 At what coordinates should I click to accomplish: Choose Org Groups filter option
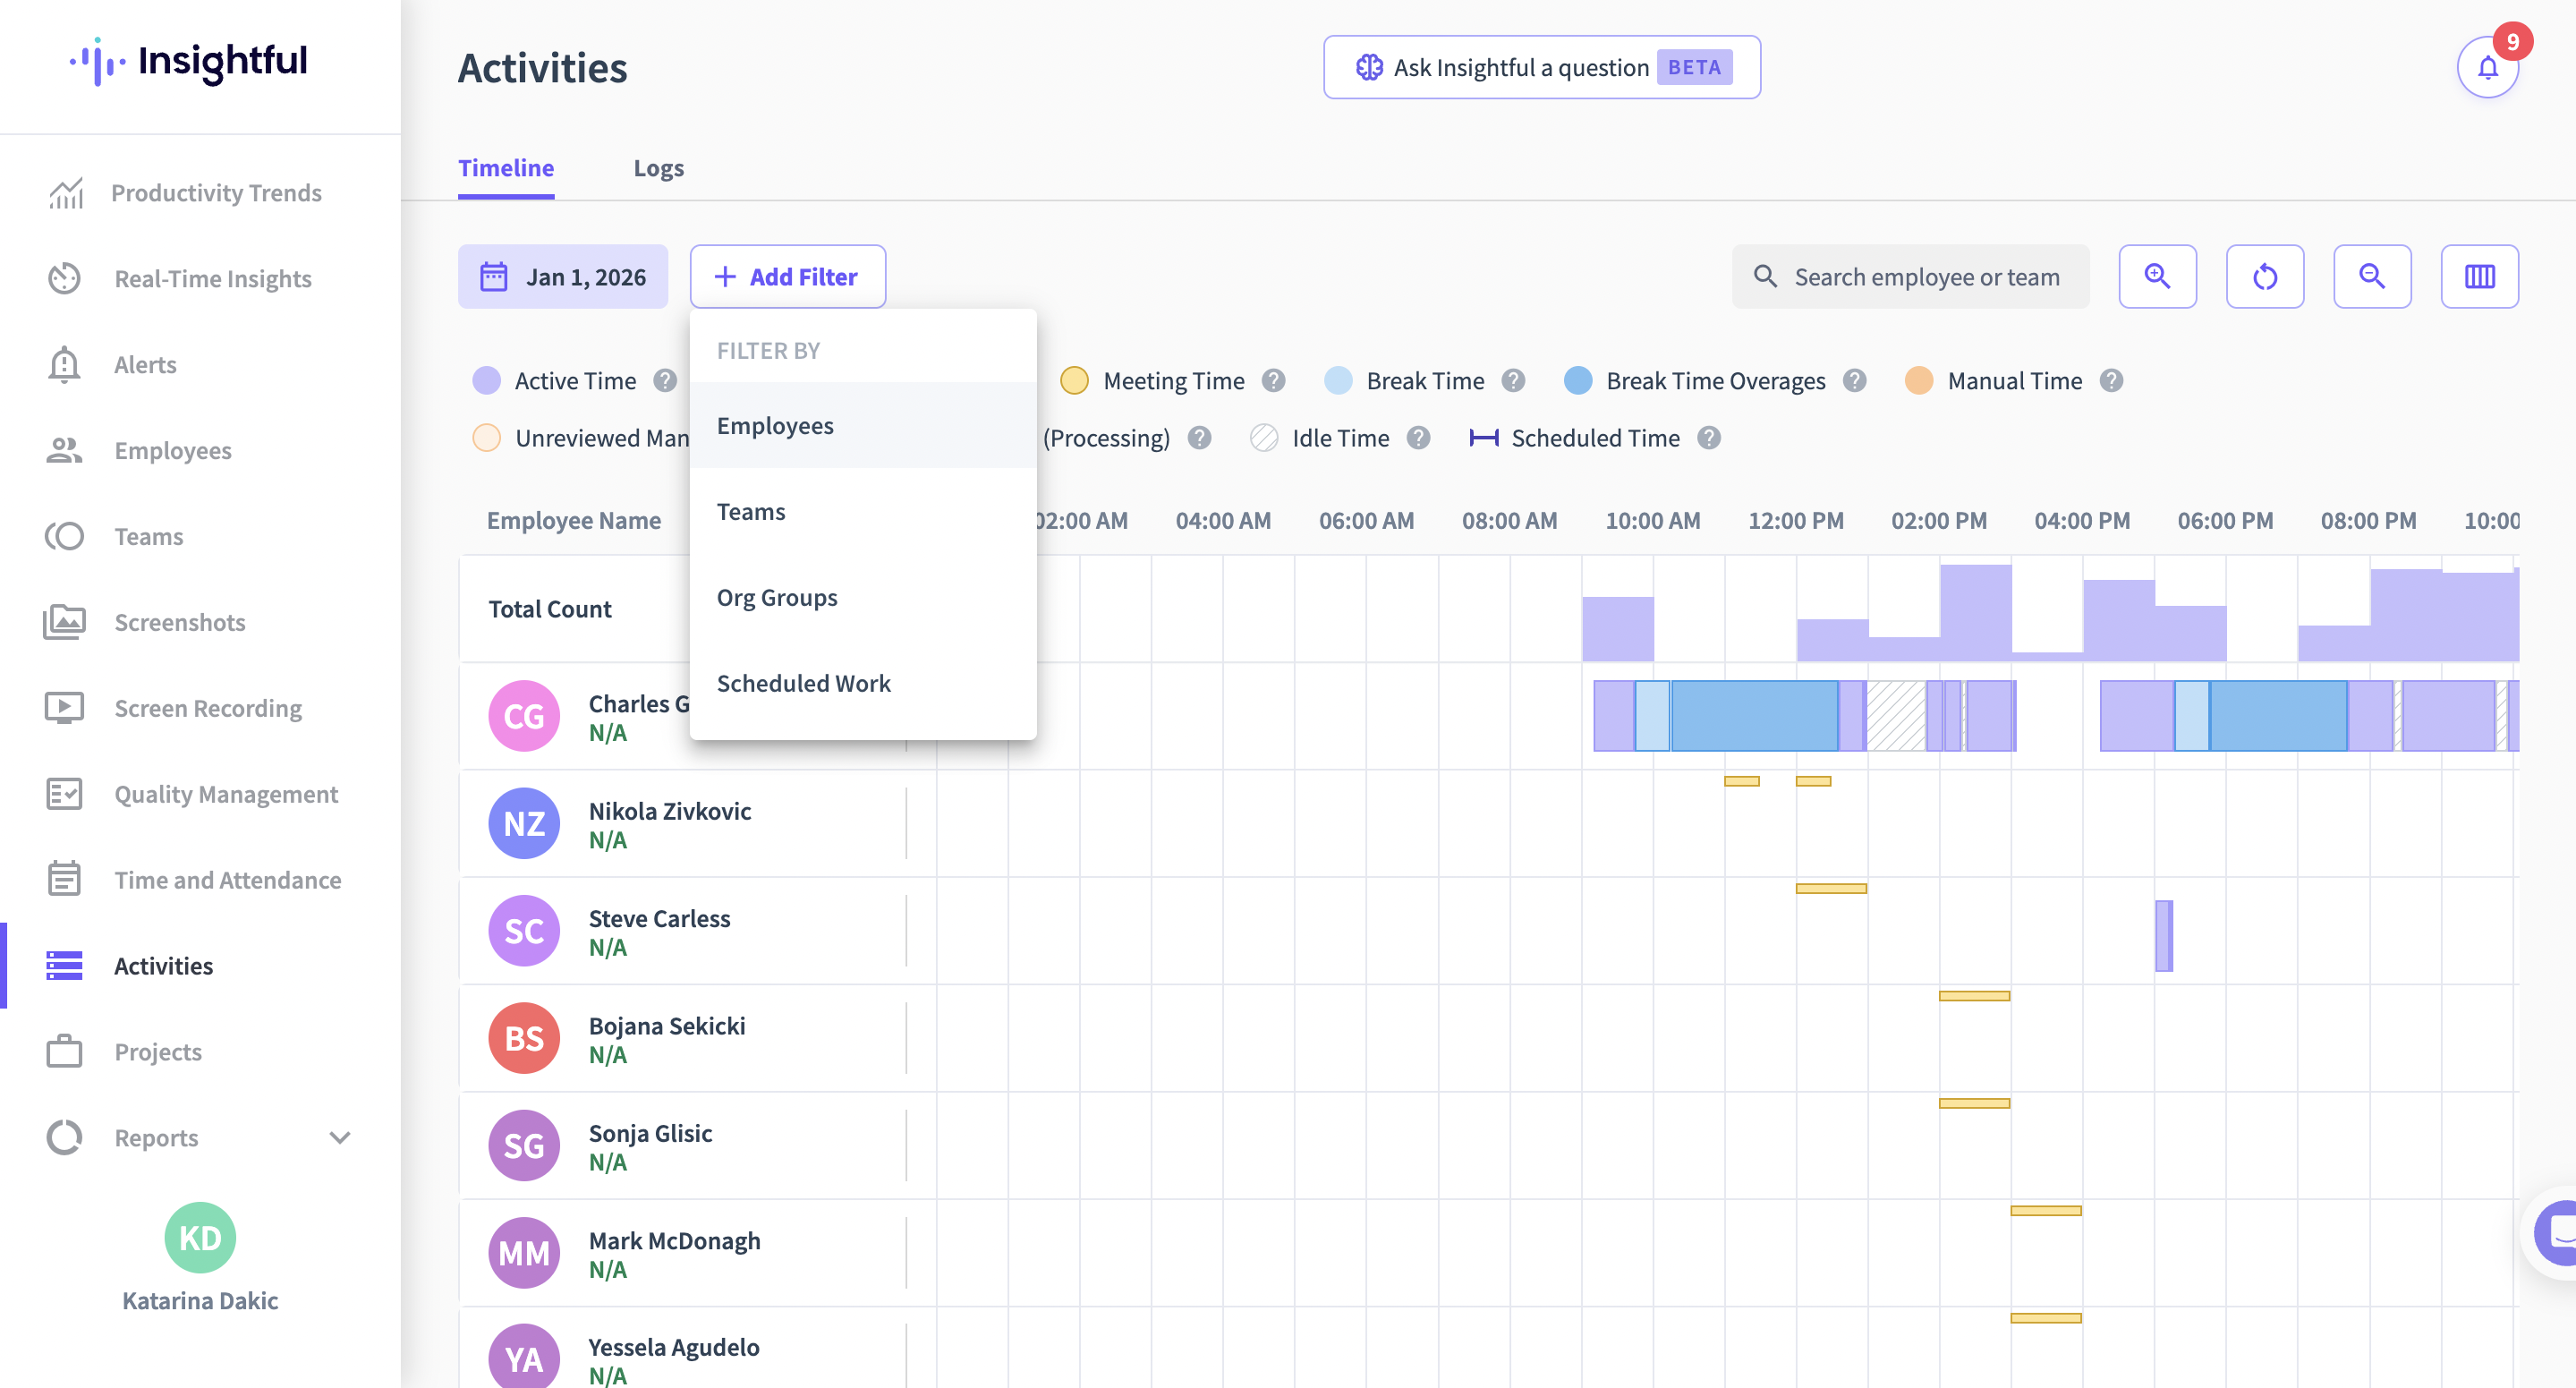point(863,597)
